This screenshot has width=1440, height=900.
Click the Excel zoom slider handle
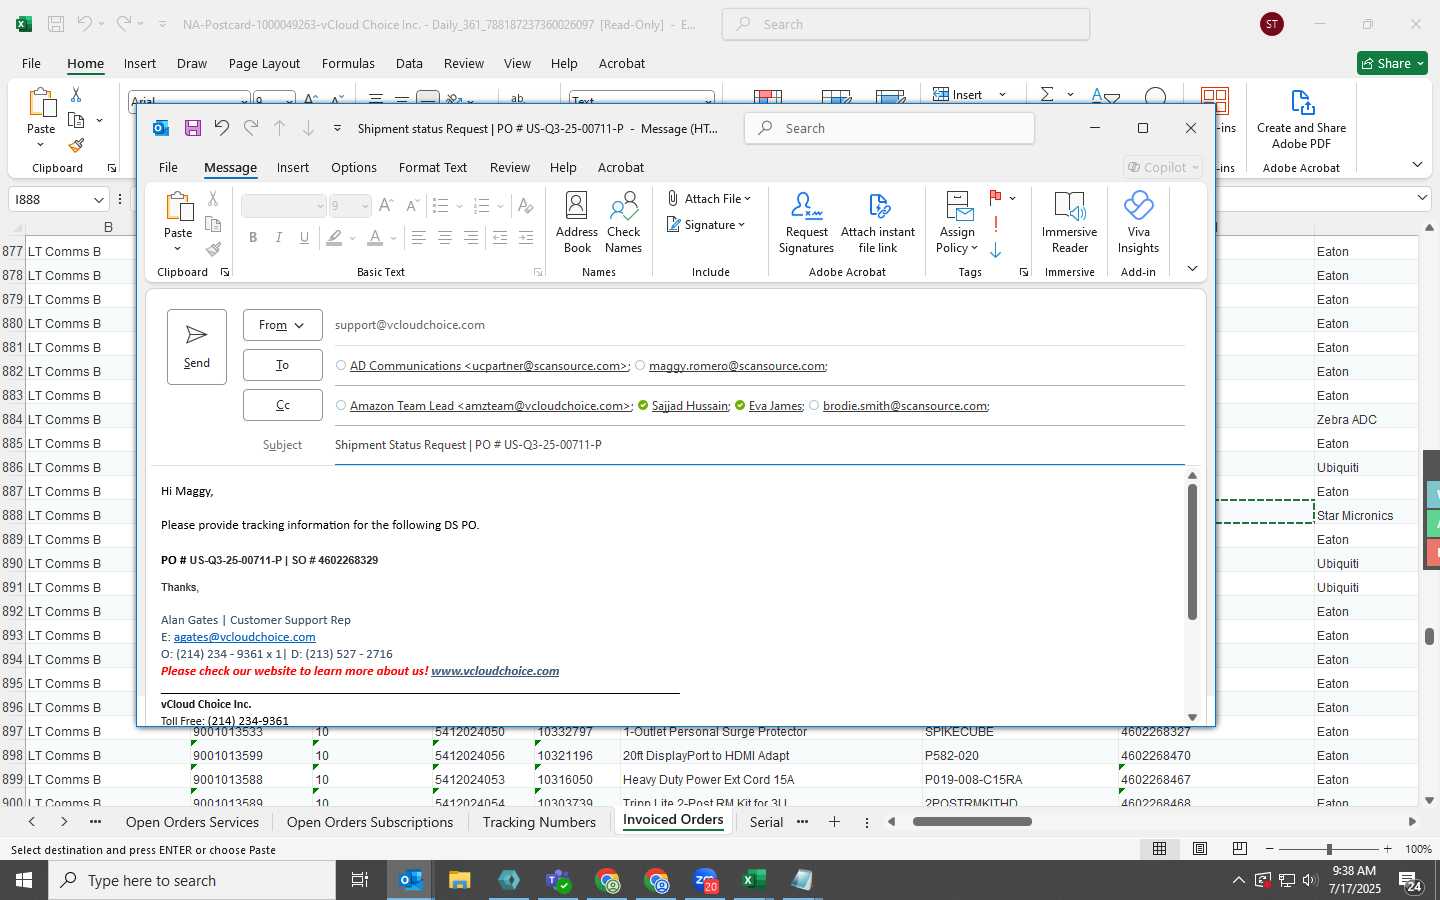click(x=1329, y=848)
